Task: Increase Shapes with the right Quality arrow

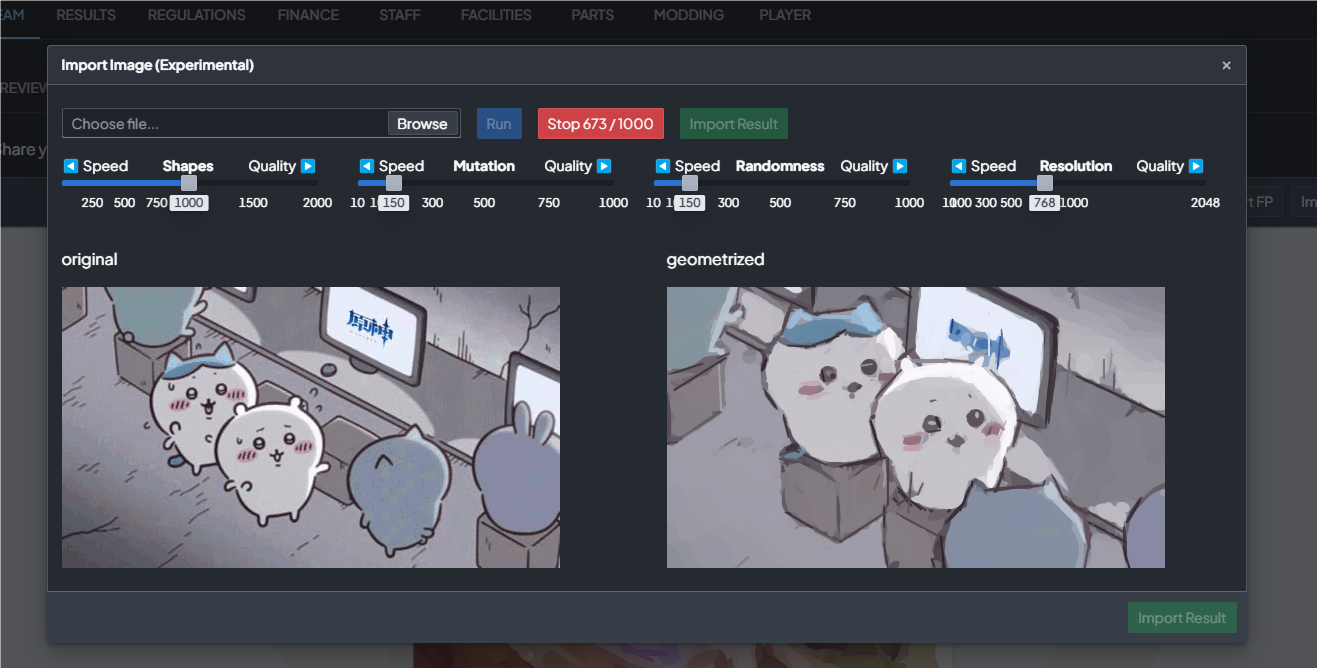Action: pyautogui.click(x=308, y=166)
